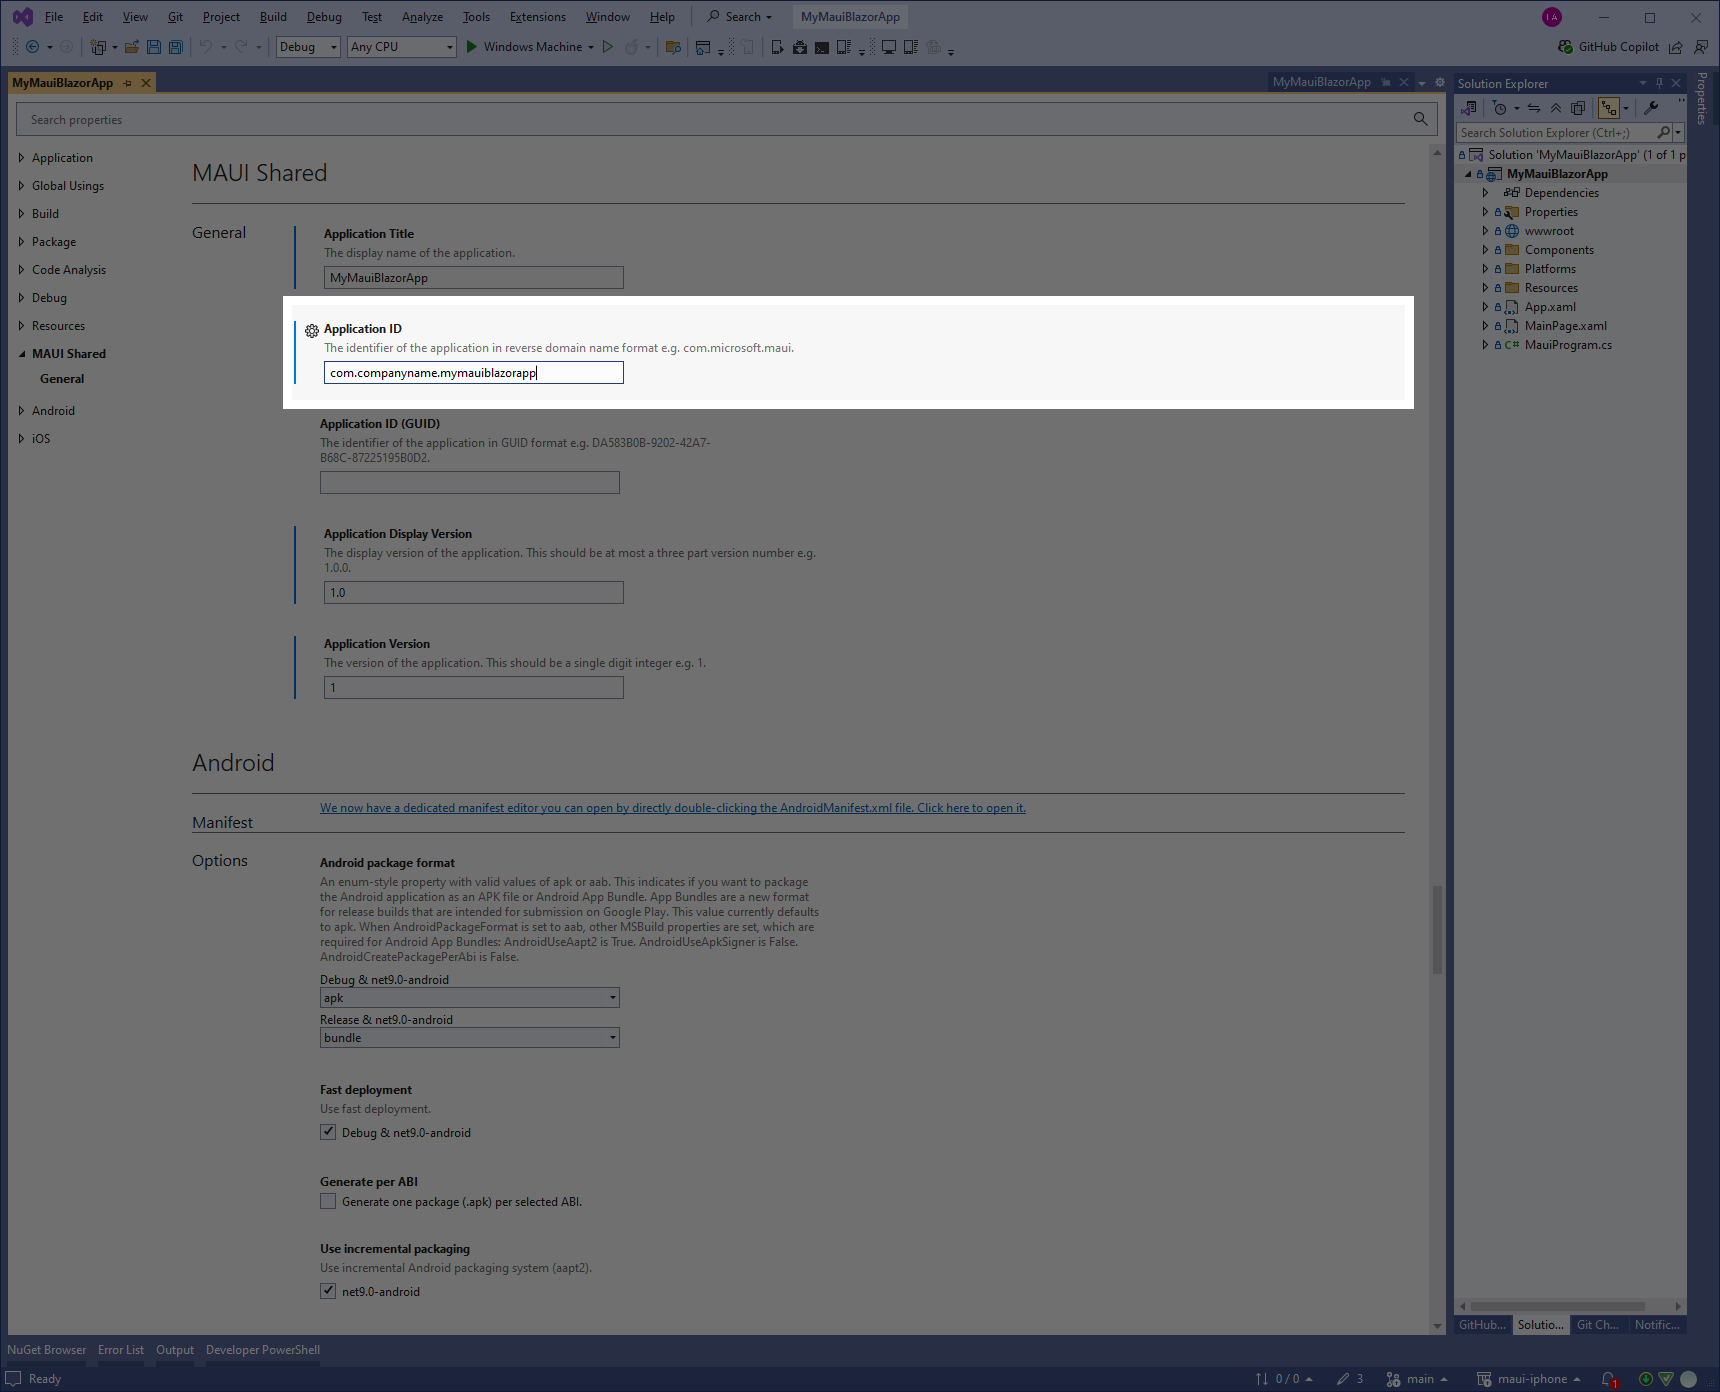
Task: Click the search magnifier in the properties search
Action: pos(1420,119)
